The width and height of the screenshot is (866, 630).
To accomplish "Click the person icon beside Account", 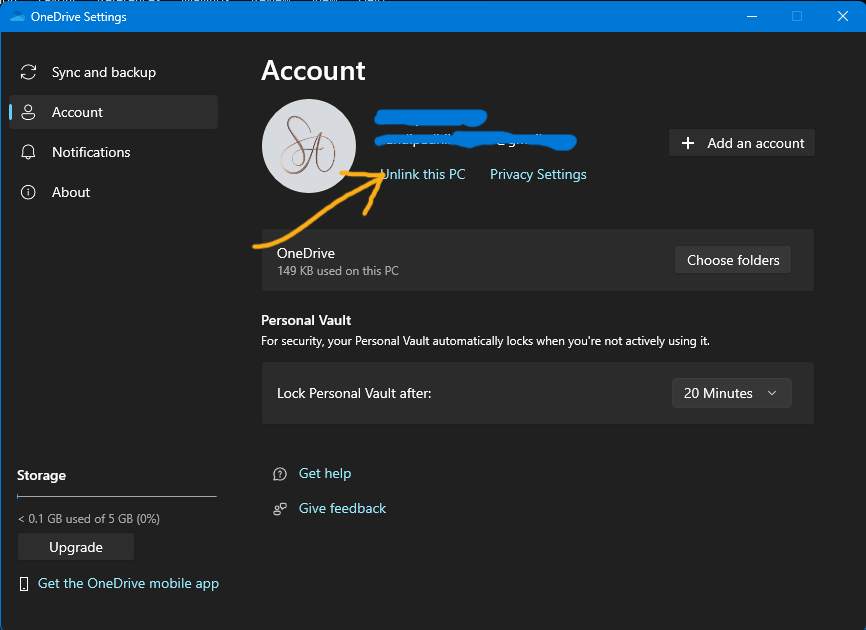I will pos(28,112).
